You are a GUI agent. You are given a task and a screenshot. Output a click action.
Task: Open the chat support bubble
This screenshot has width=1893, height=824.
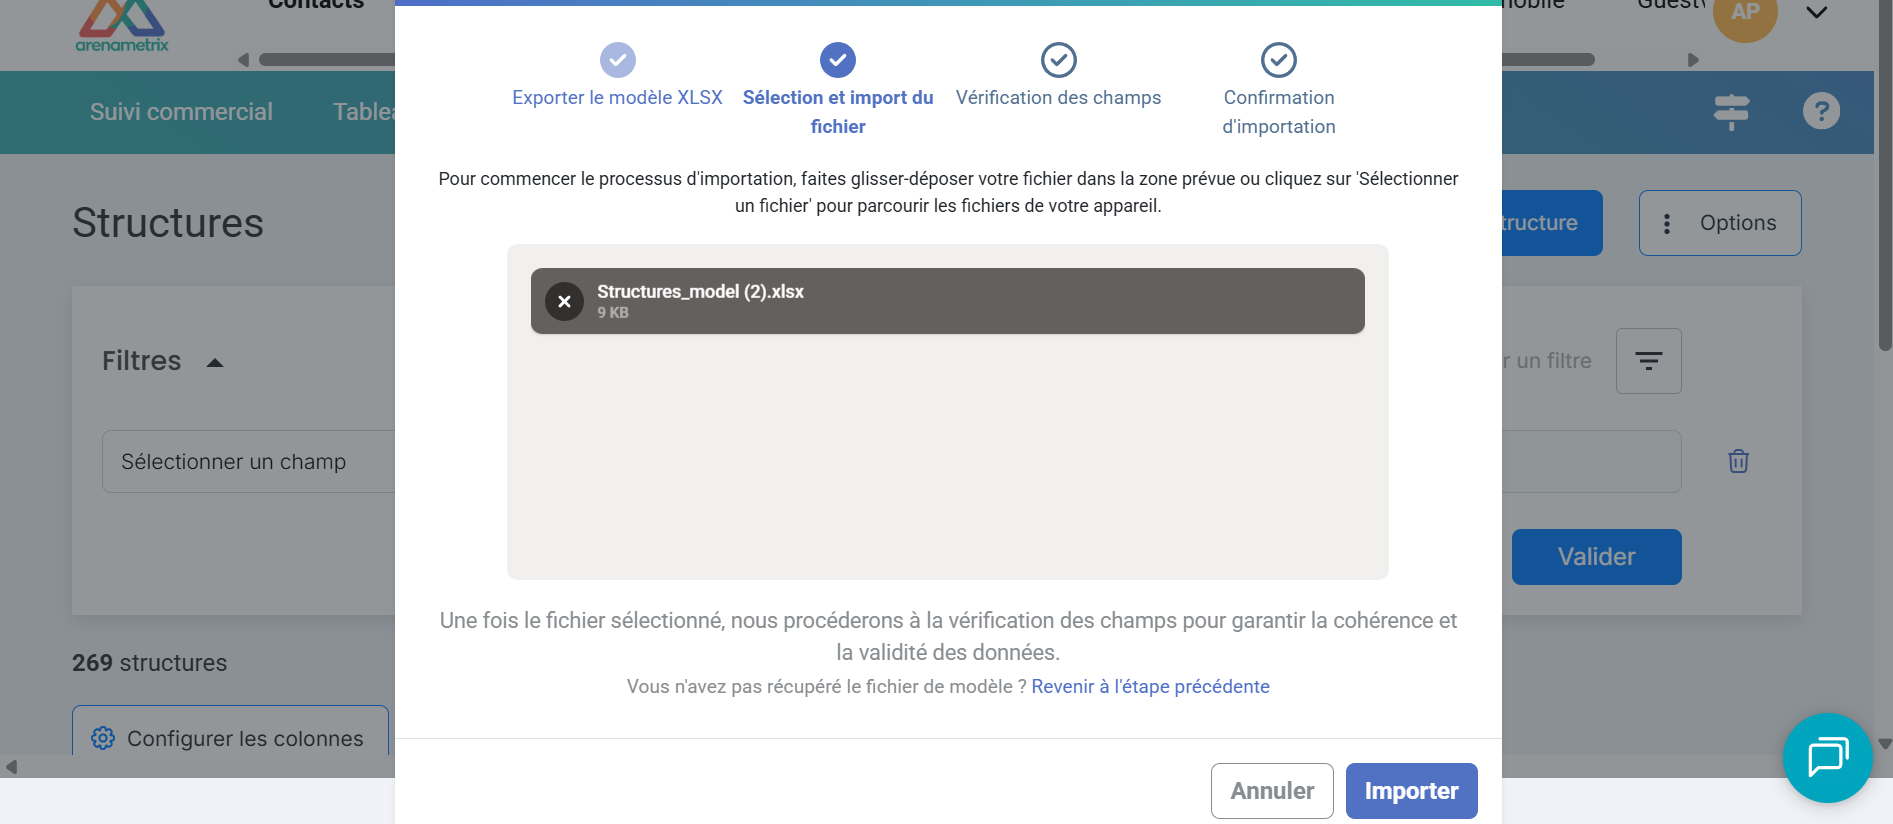pos(1827,757)
